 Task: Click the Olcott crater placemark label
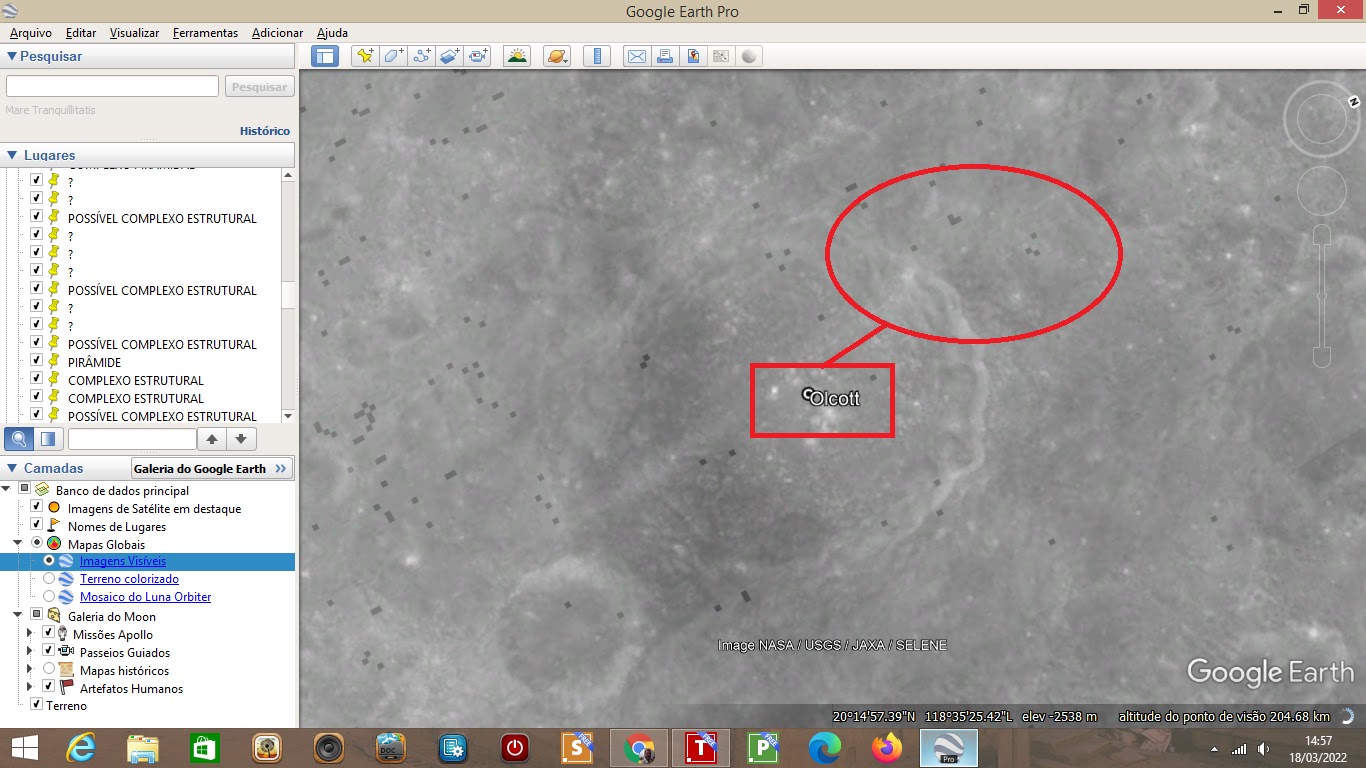[834, 399]
